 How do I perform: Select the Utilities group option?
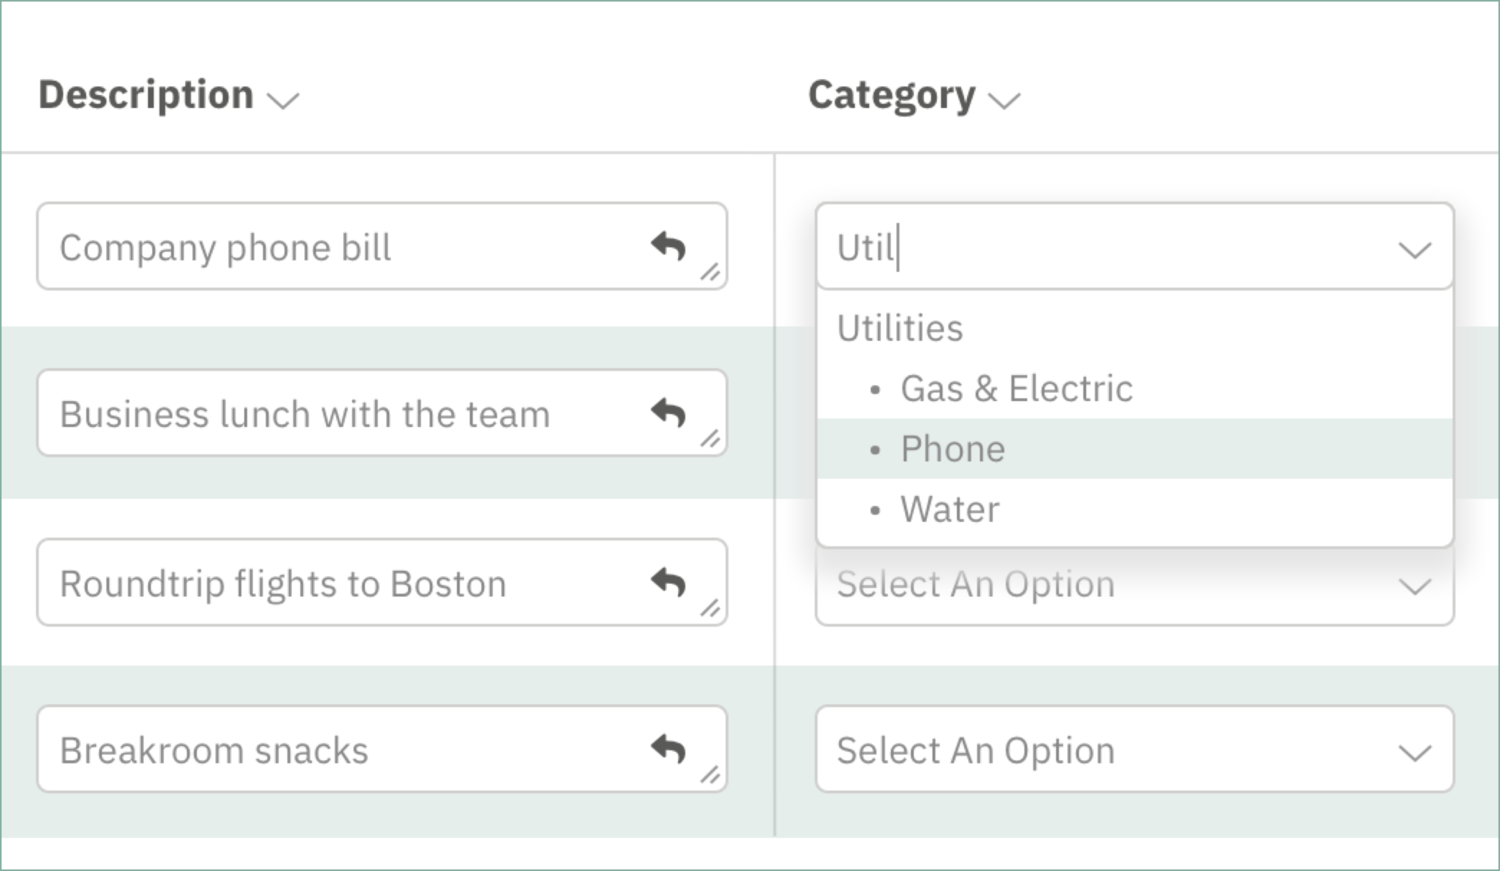tap(900, 328)
